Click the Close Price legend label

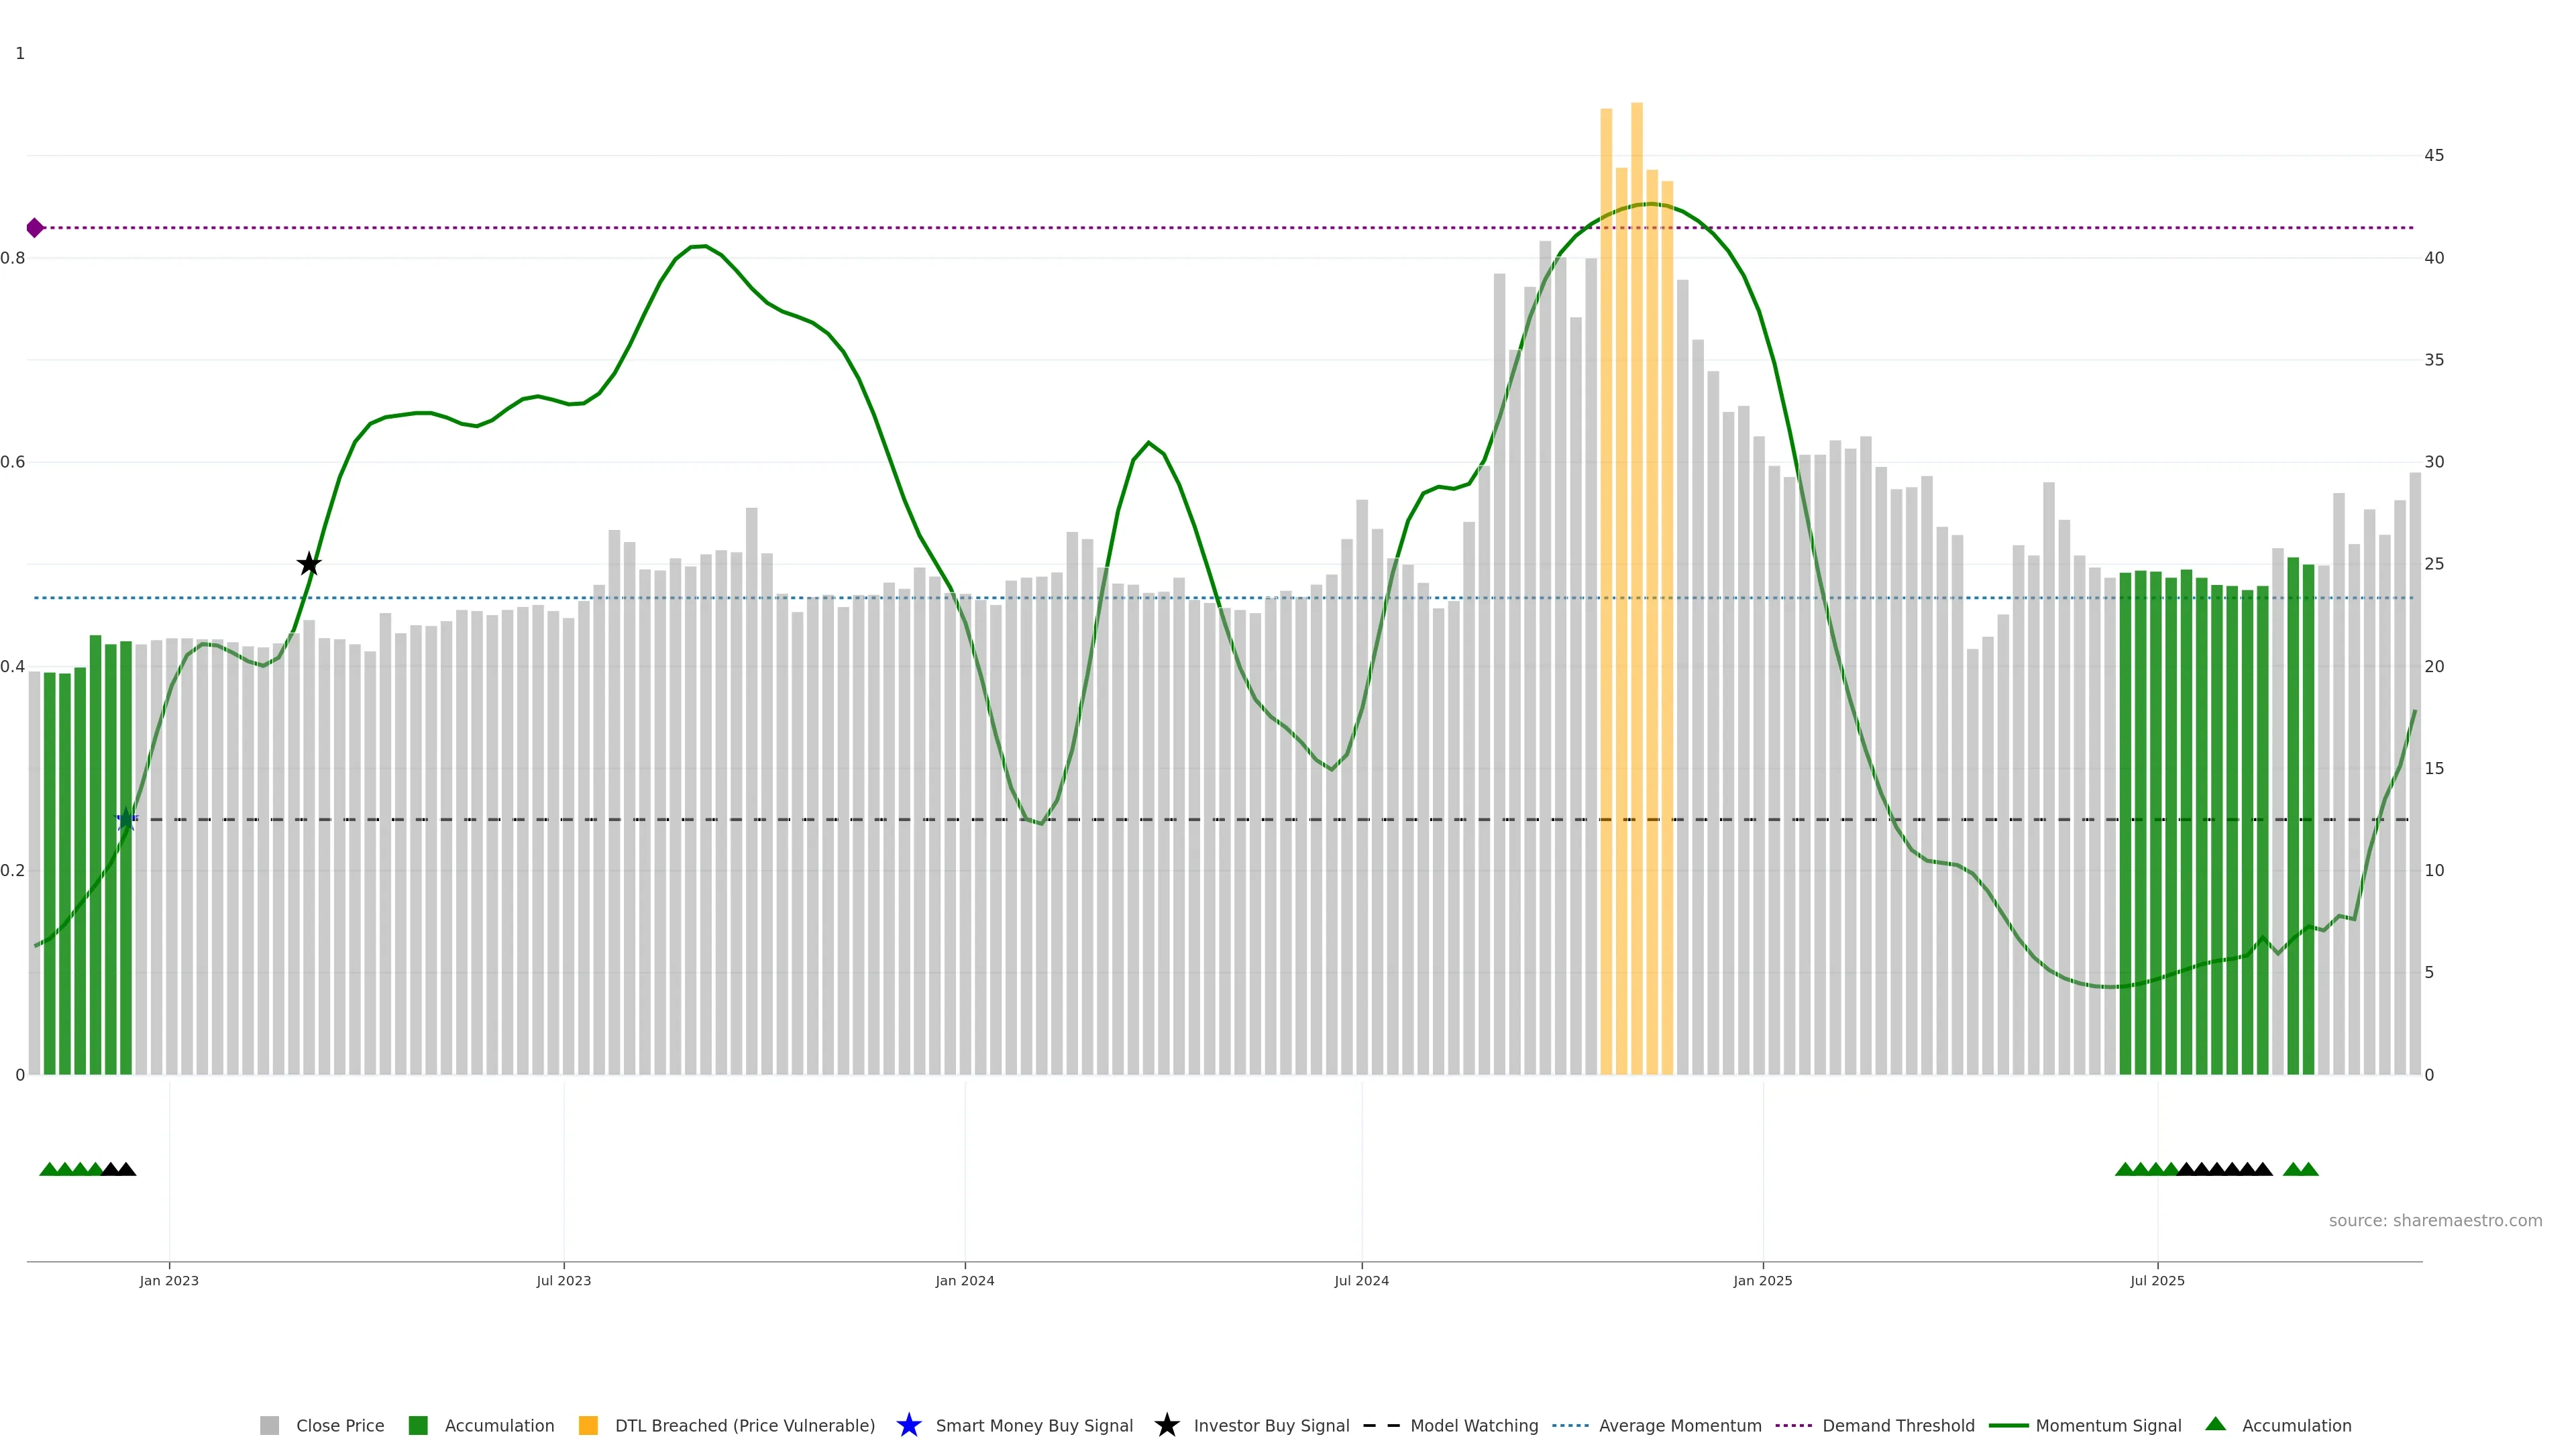(x=339, y=1425)
